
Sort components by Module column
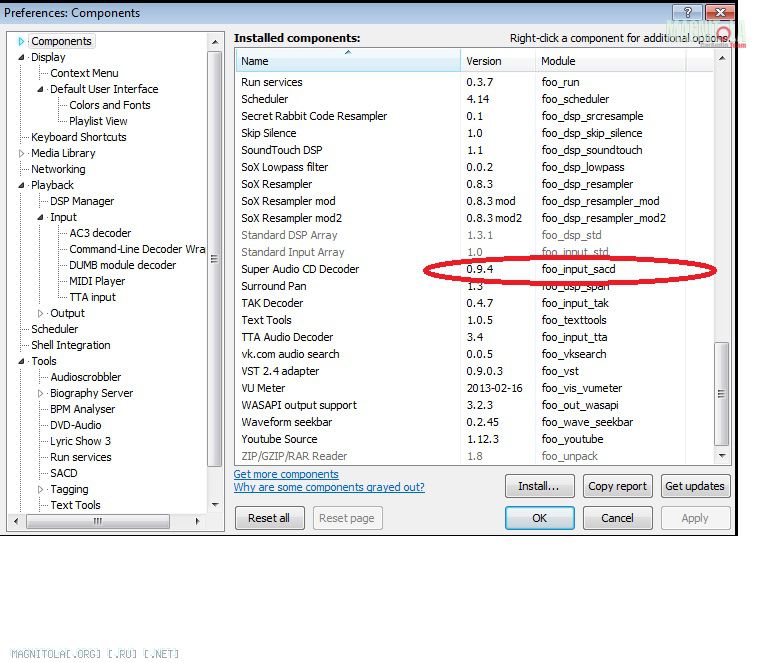point(611,61)
